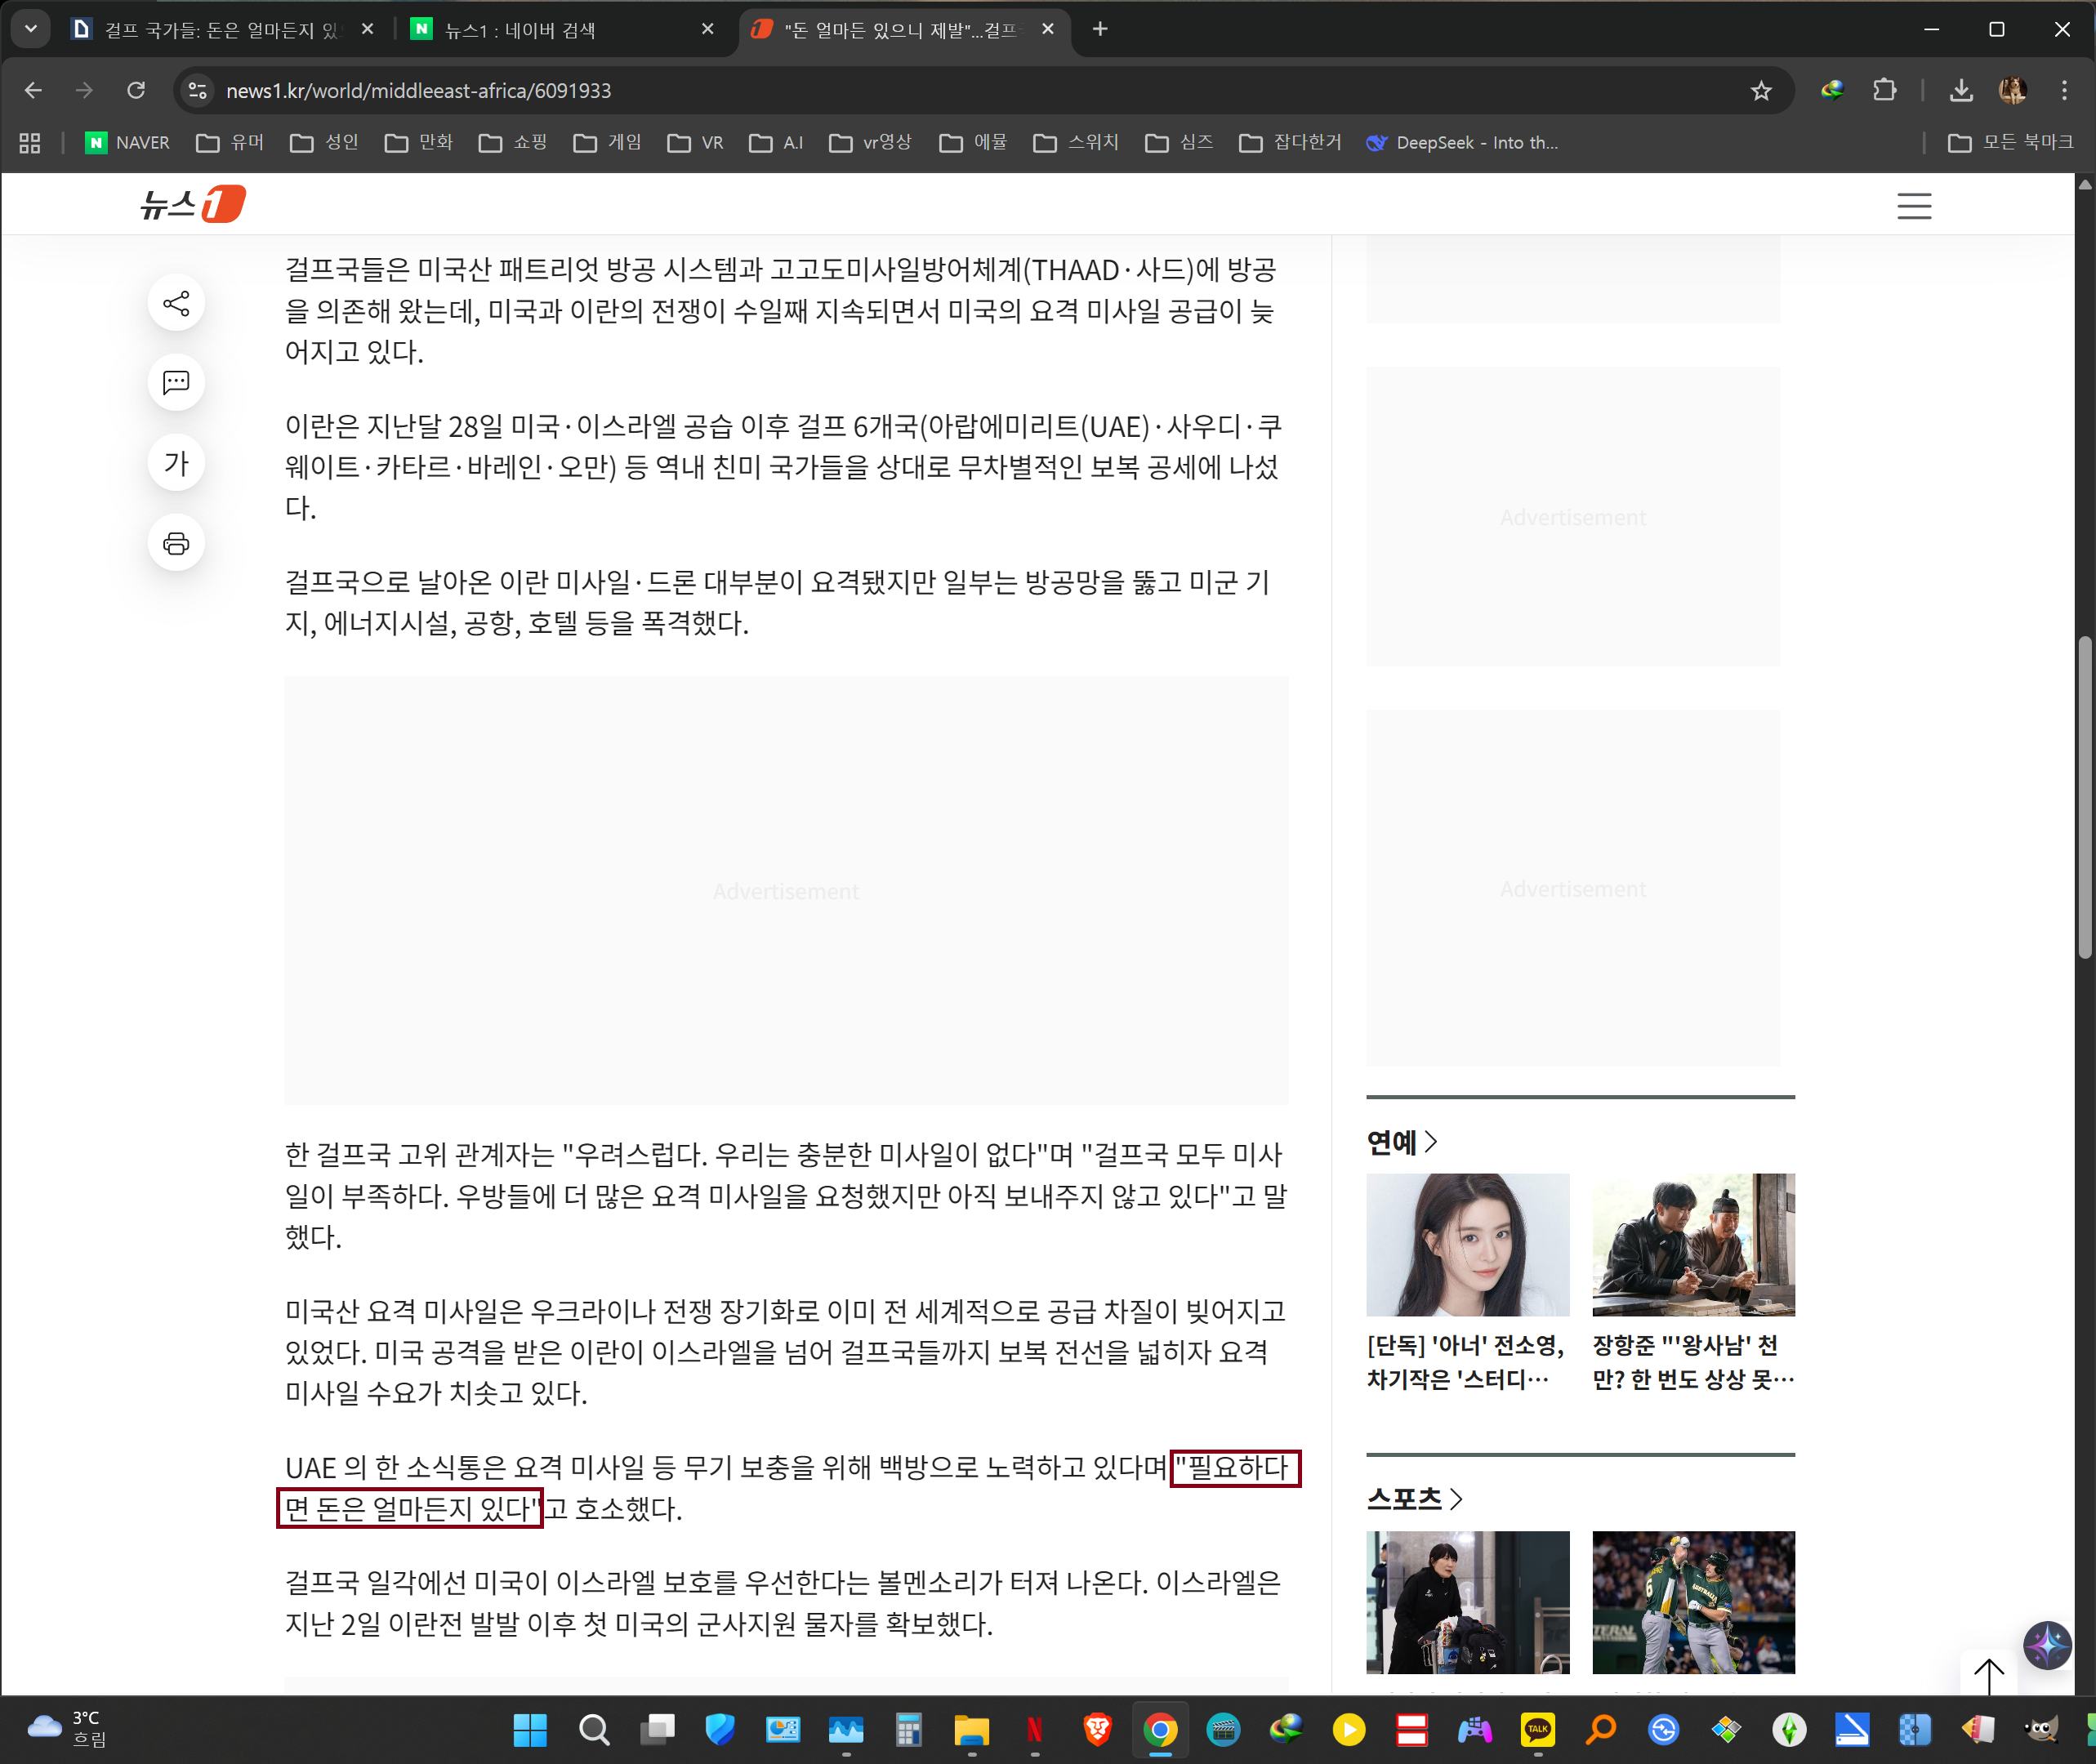The height and width of the screenshot is (1764, 2096).
Task: Click the scroll-to-top arrow button
Action: pos(1988,1675)
